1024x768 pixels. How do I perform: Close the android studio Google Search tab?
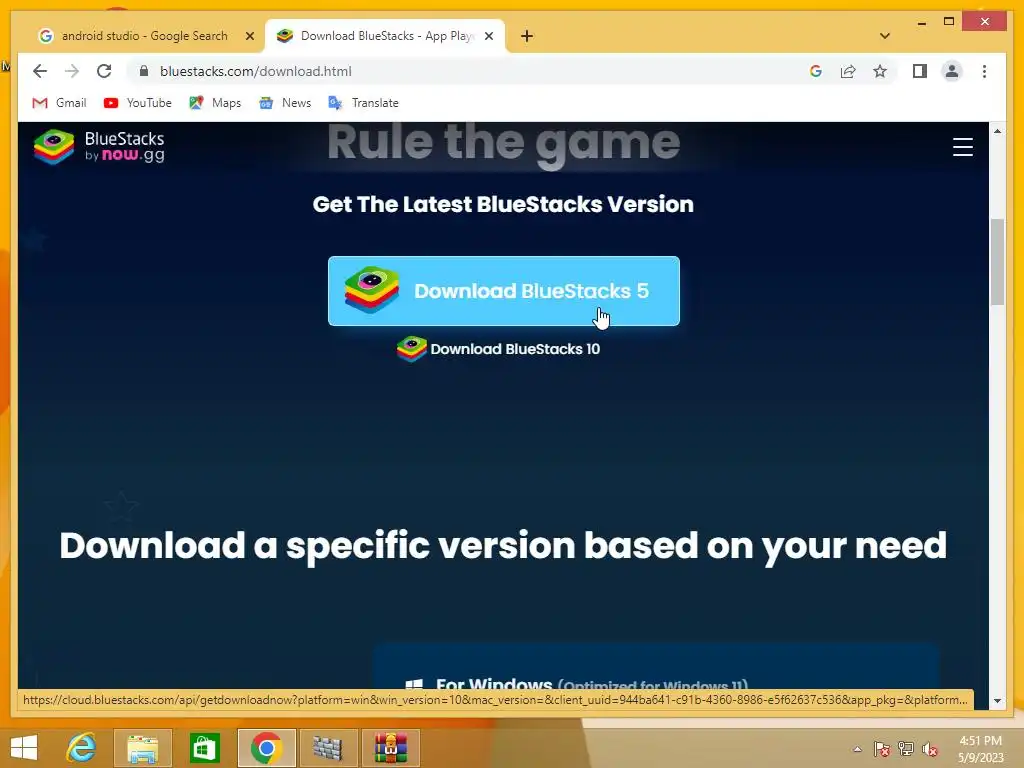249,36
